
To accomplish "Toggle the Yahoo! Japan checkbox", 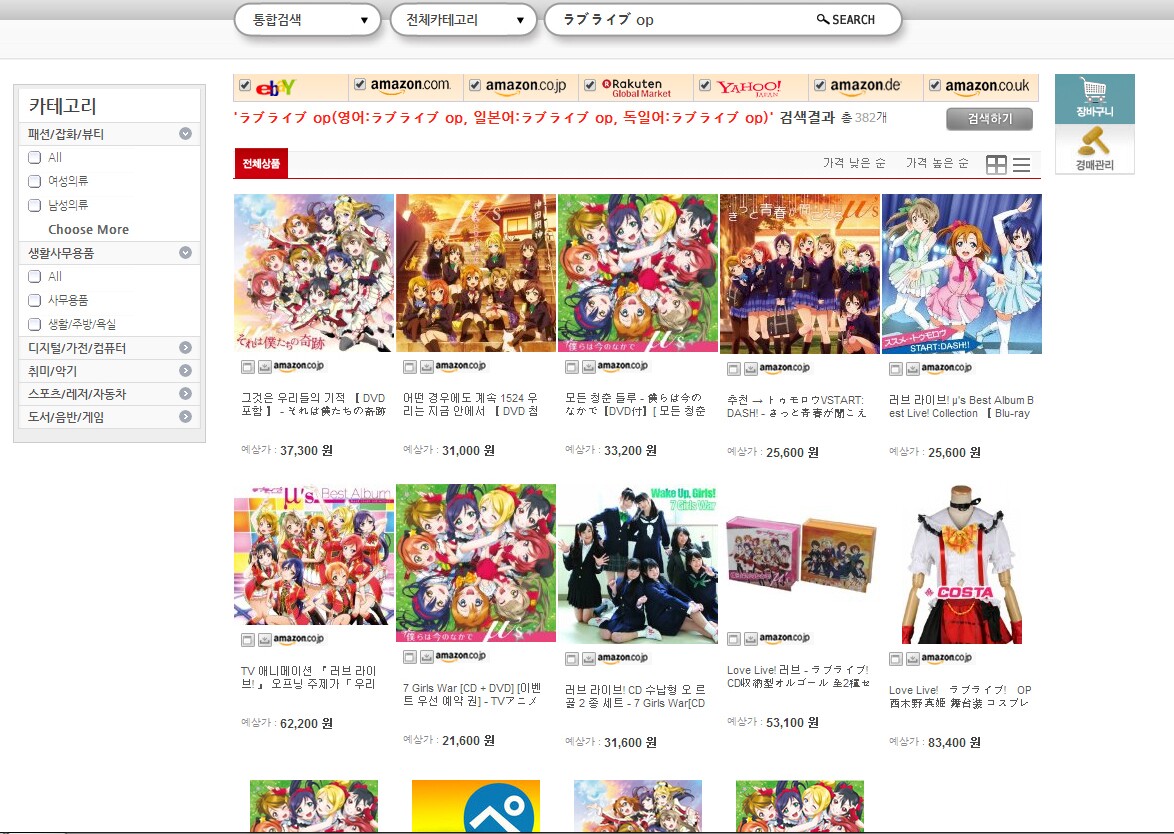I will click(x=705, y=85).
